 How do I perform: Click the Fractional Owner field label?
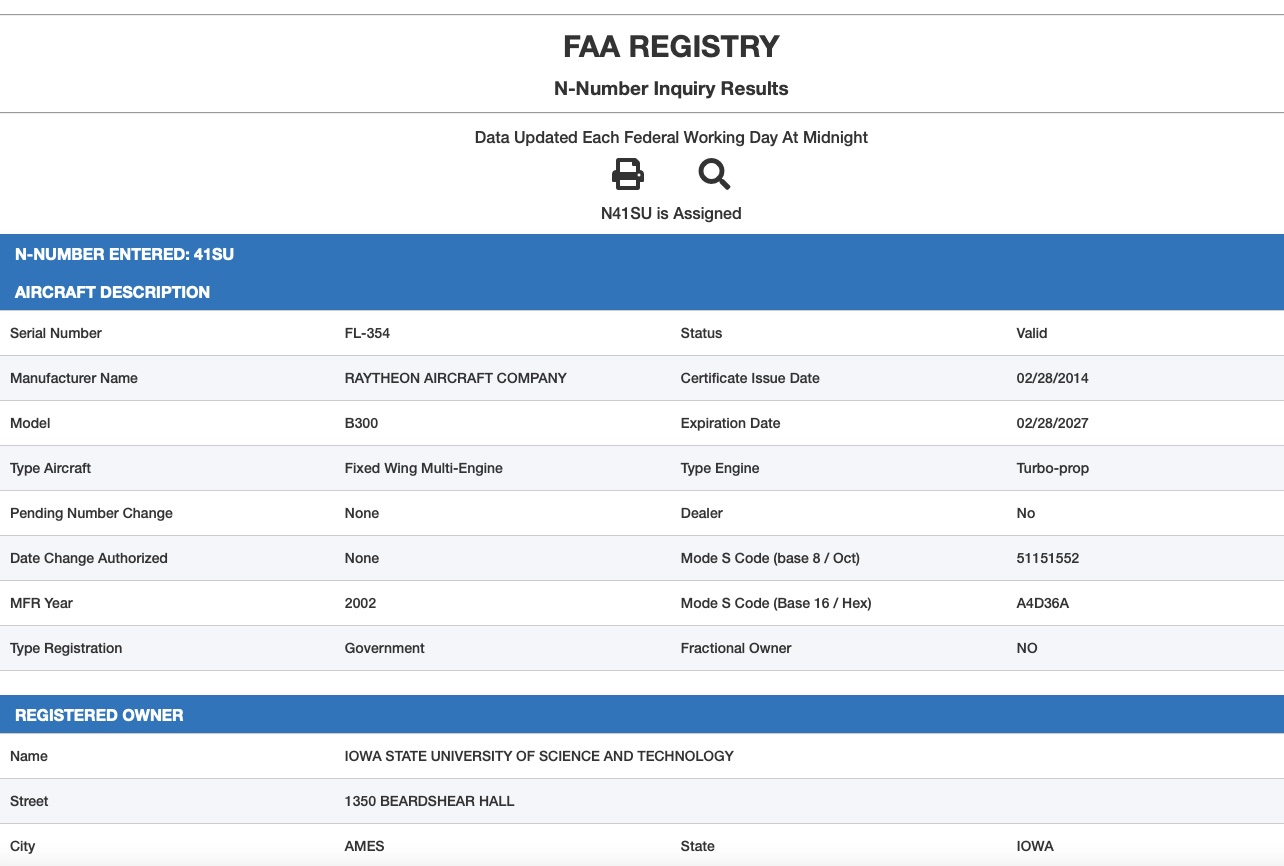(736, 648)
